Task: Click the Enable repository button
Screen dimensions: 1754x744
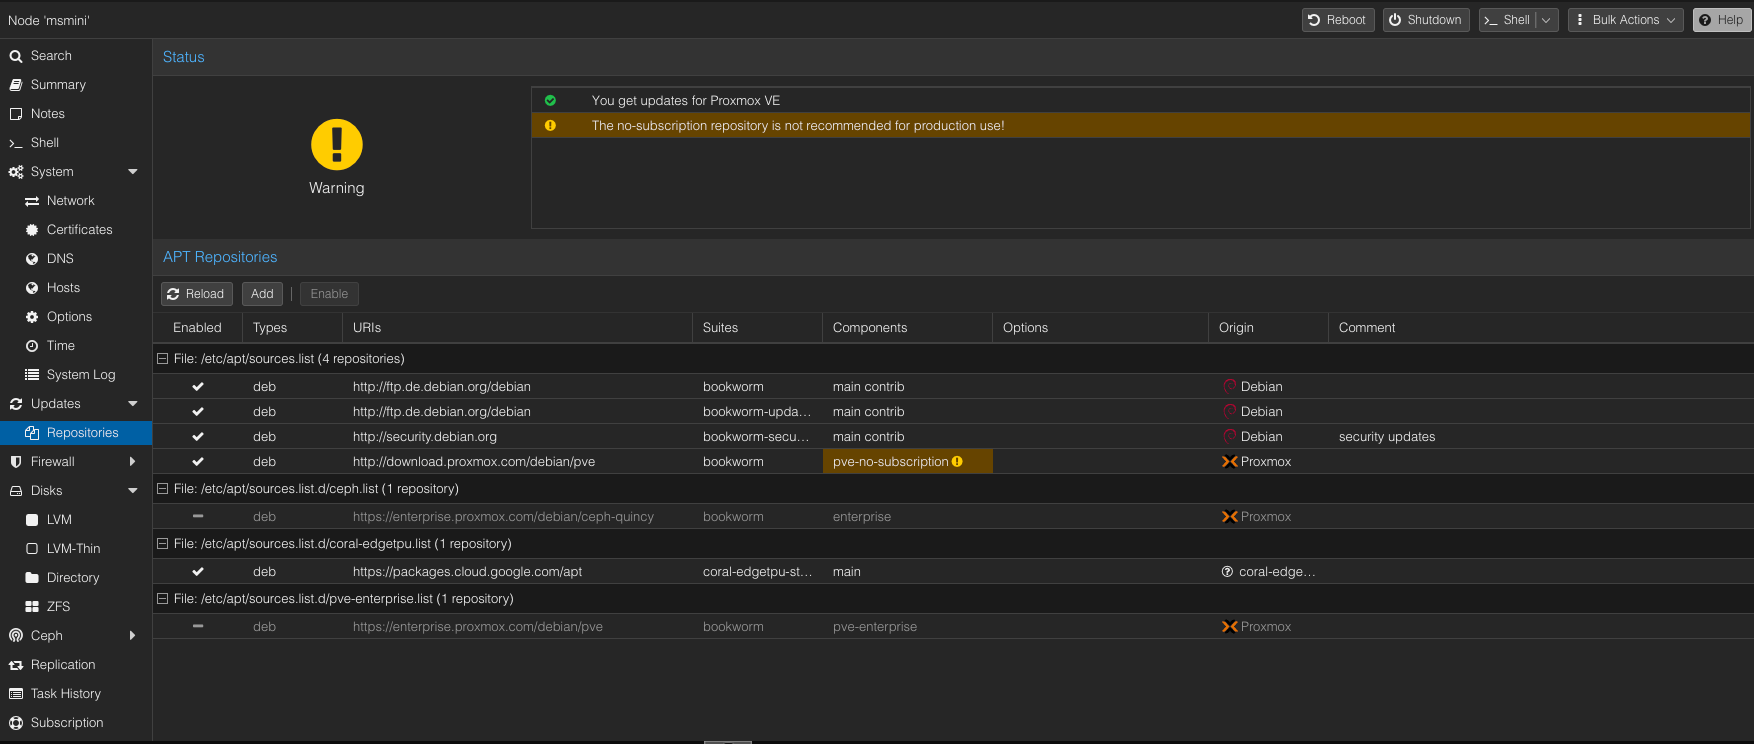Action: 329,294
